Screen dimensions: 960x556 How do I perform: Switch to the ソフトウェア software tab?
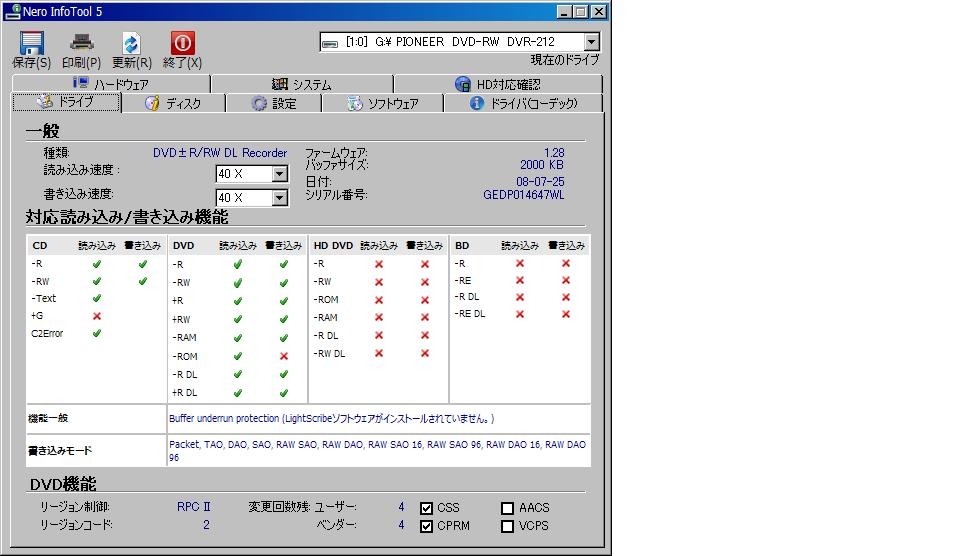pos(382,103)
